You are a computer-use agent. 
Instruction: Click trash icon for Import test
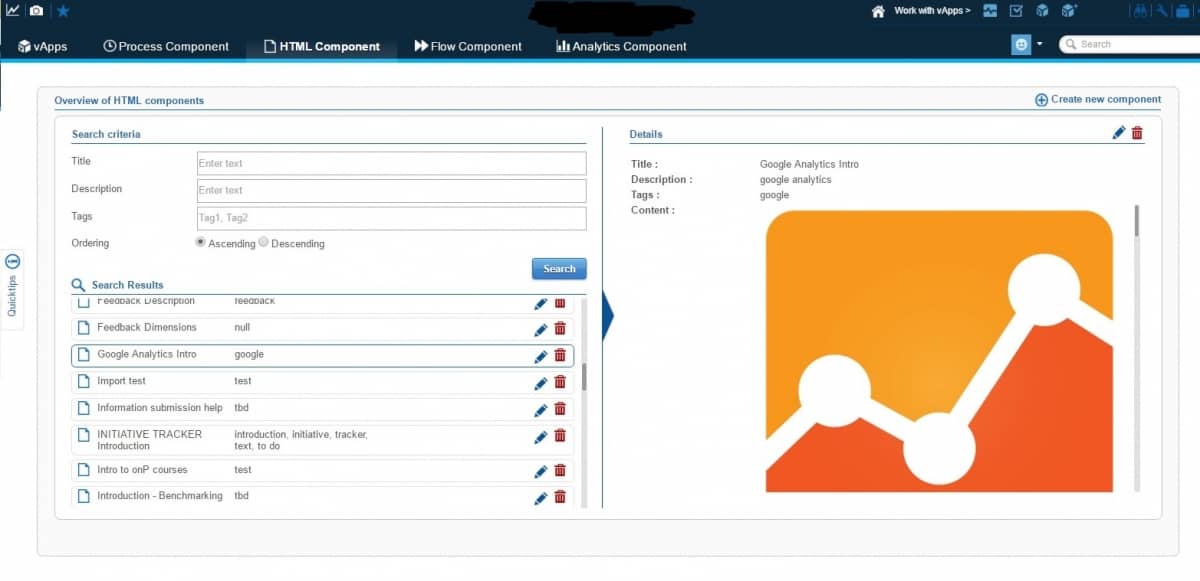(x=560, y=382)
